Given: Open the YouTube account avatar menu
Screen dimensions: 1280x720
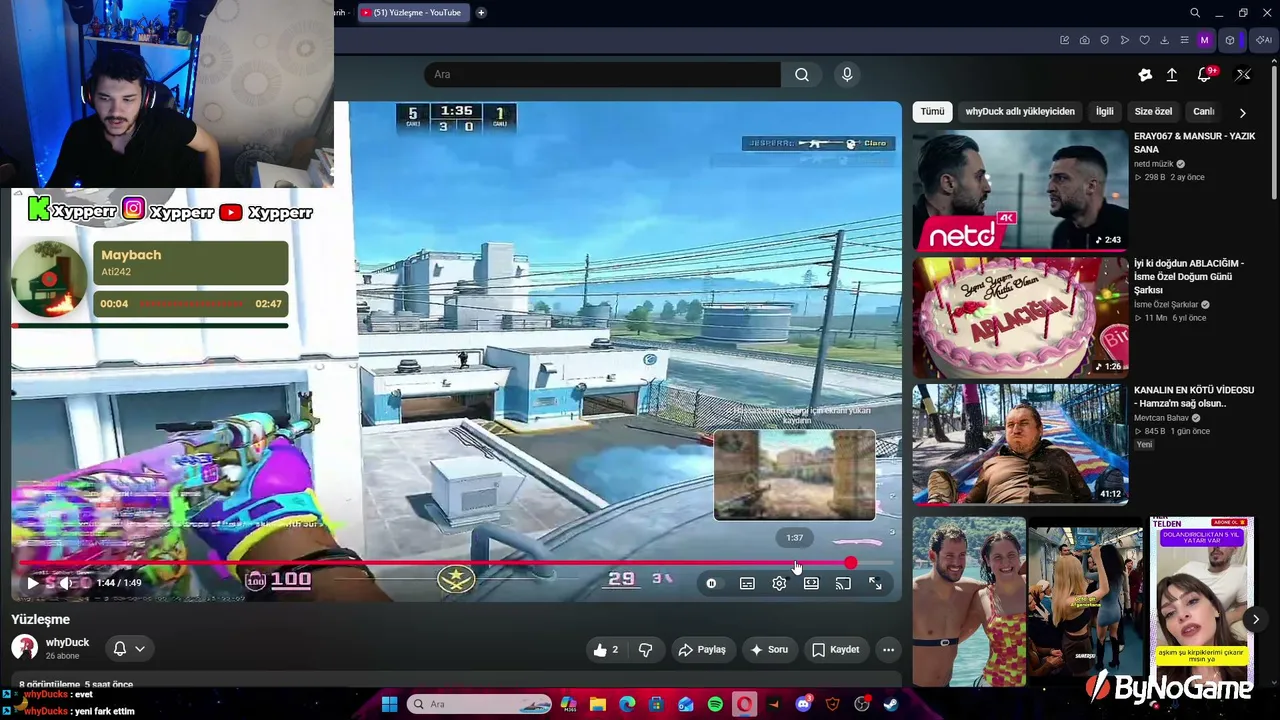Looking at the screenshot, I should tap(1243, 75).
